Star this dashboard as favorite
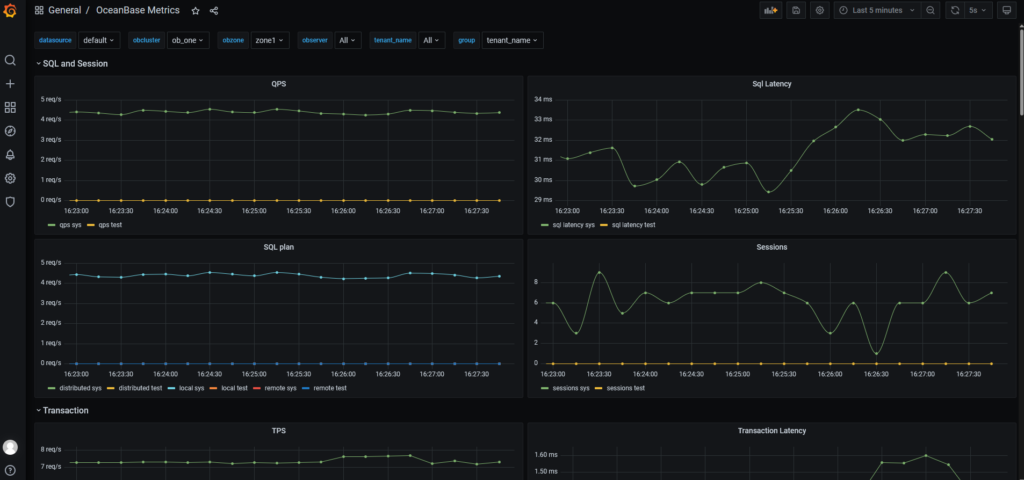This screenshot has width=1024, height=480. [195, 10]
